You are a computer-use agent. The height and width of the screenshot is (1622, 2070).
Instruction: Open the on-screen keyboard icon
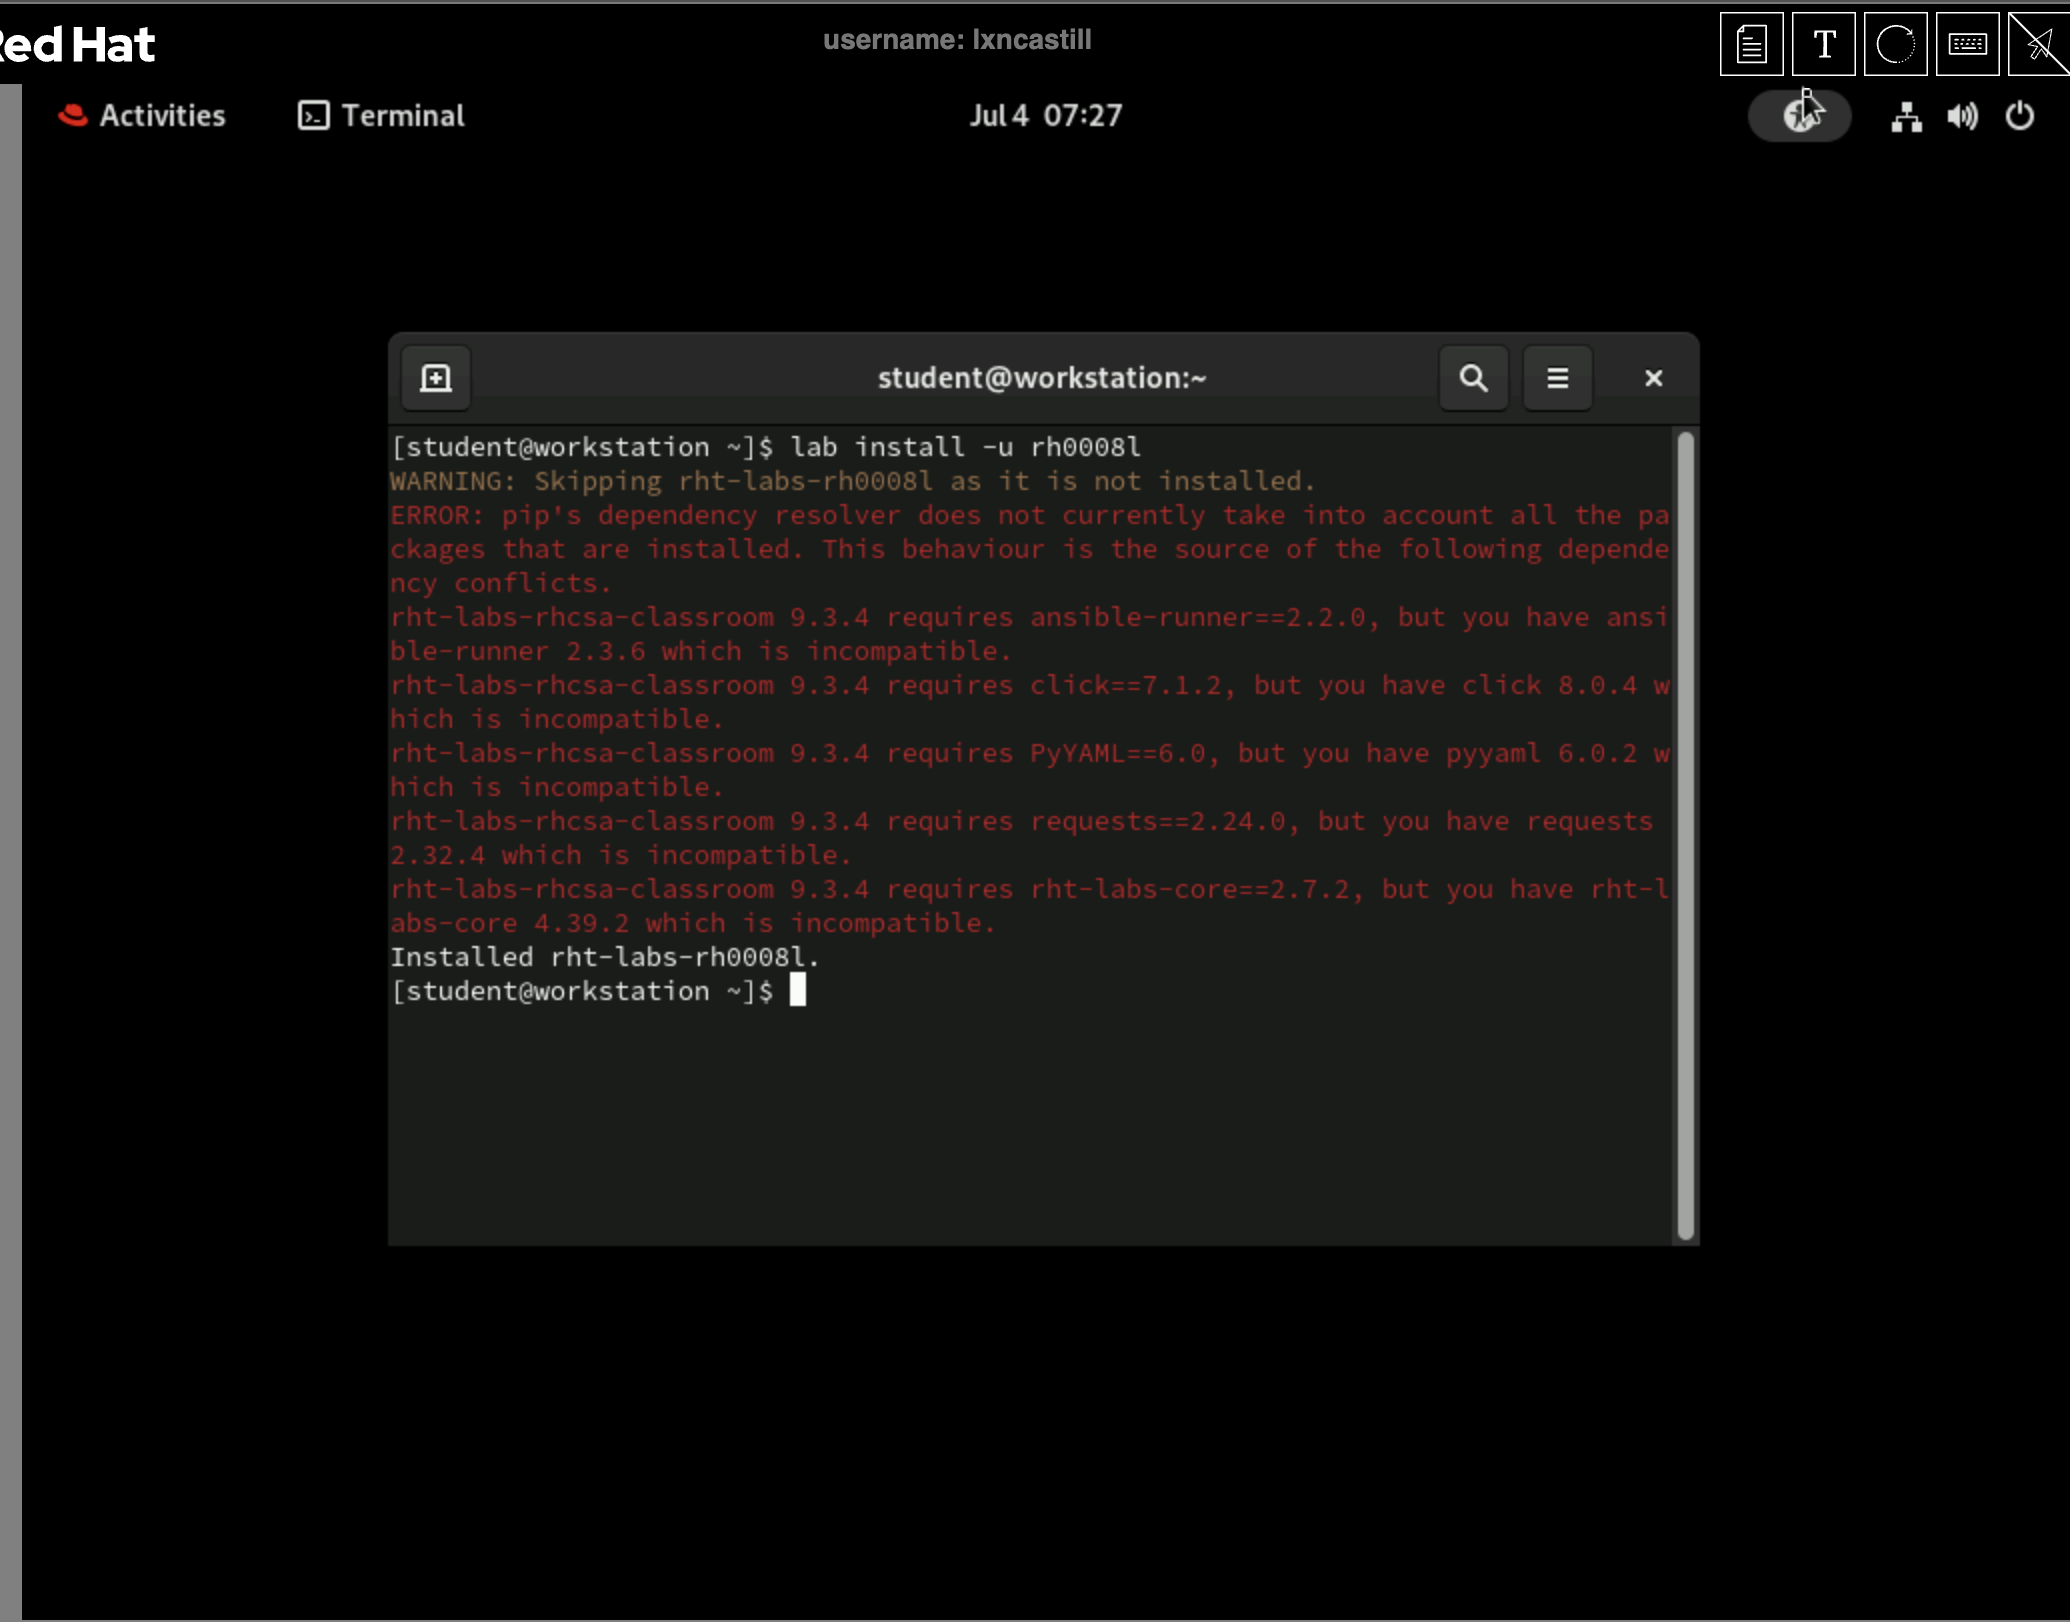click(x=1967, y=44)
